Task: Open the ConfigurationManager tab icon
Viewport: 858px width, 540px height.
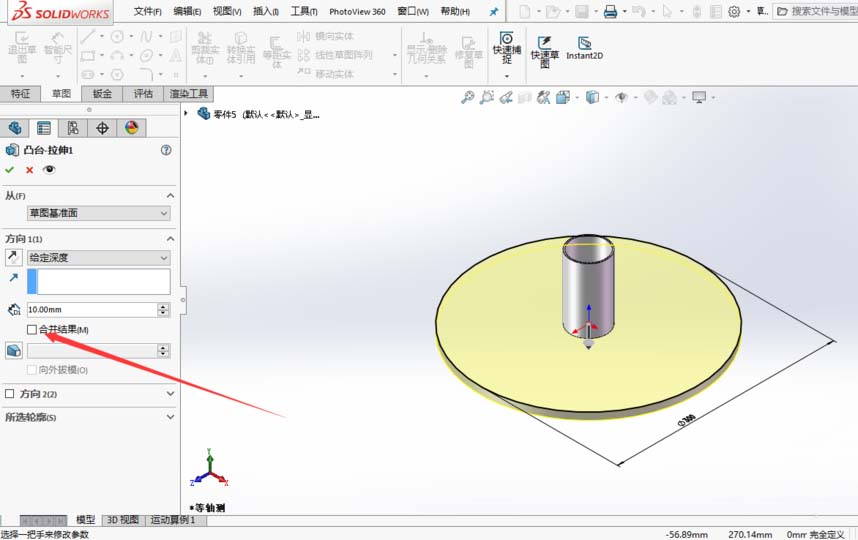Action: click(73, 128)
